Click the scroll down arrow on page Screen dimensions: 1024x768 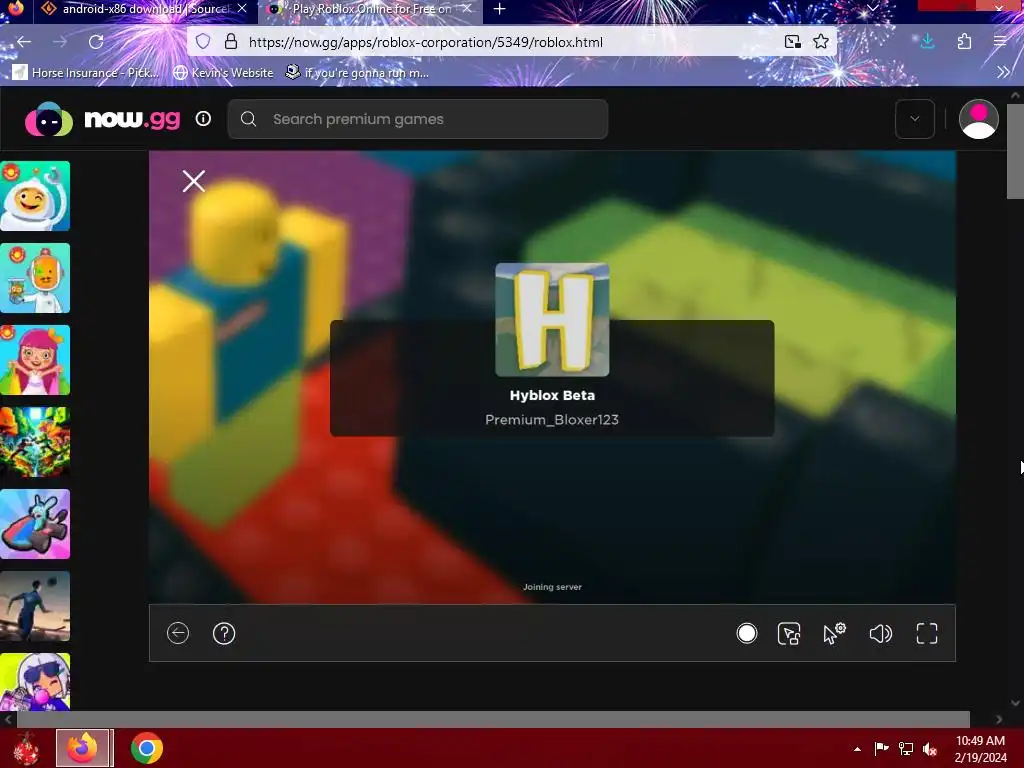click(x=1015, y=703)
